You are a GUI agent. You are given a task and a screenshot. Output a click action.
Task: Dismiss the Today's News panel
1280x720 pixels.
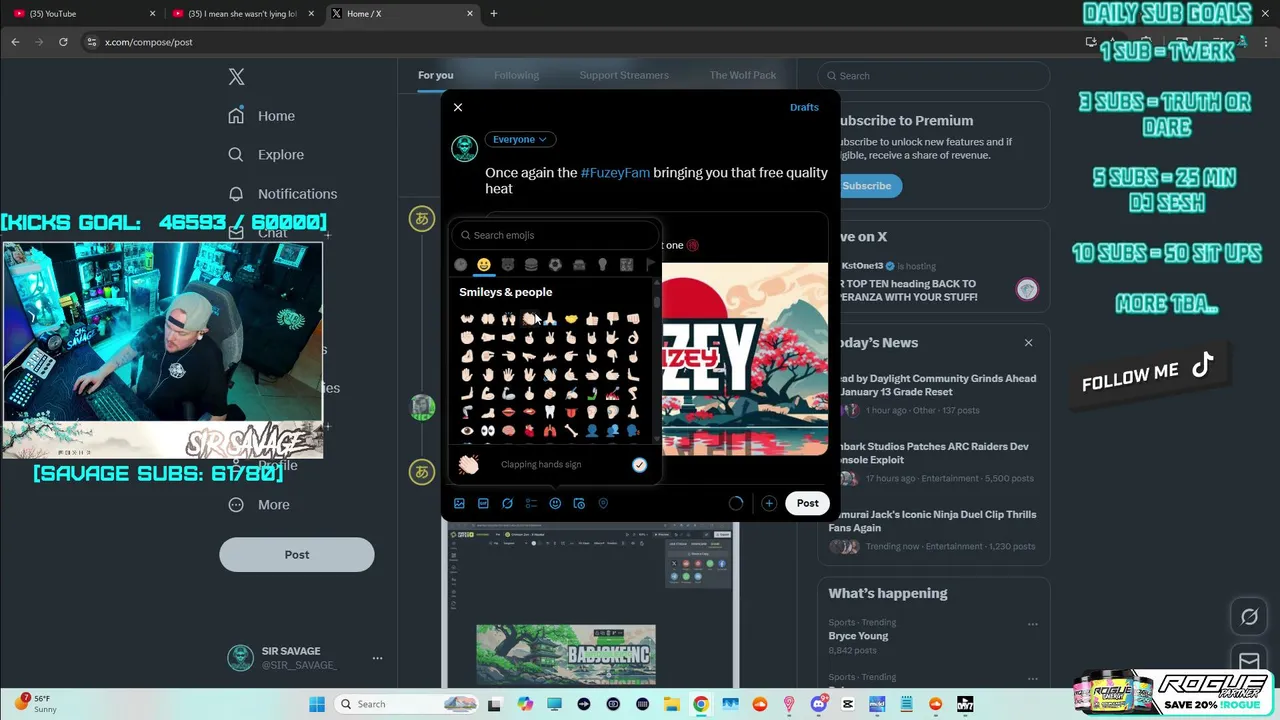point(1028,343)
